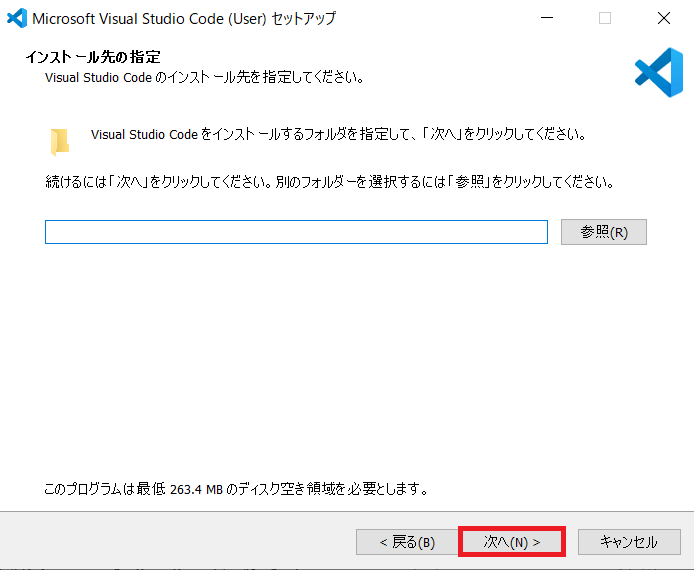Click the VS Code icon in title bar
694x570 pixels.
tap(16, 18)
